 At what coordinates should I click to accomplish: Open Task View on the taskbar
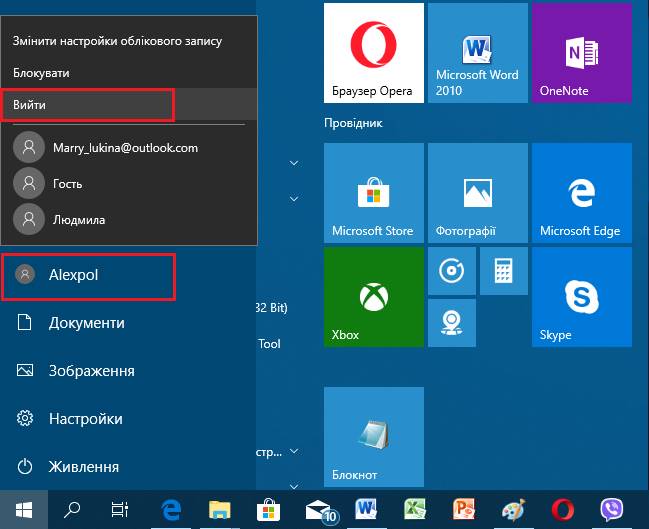point(120,510)
